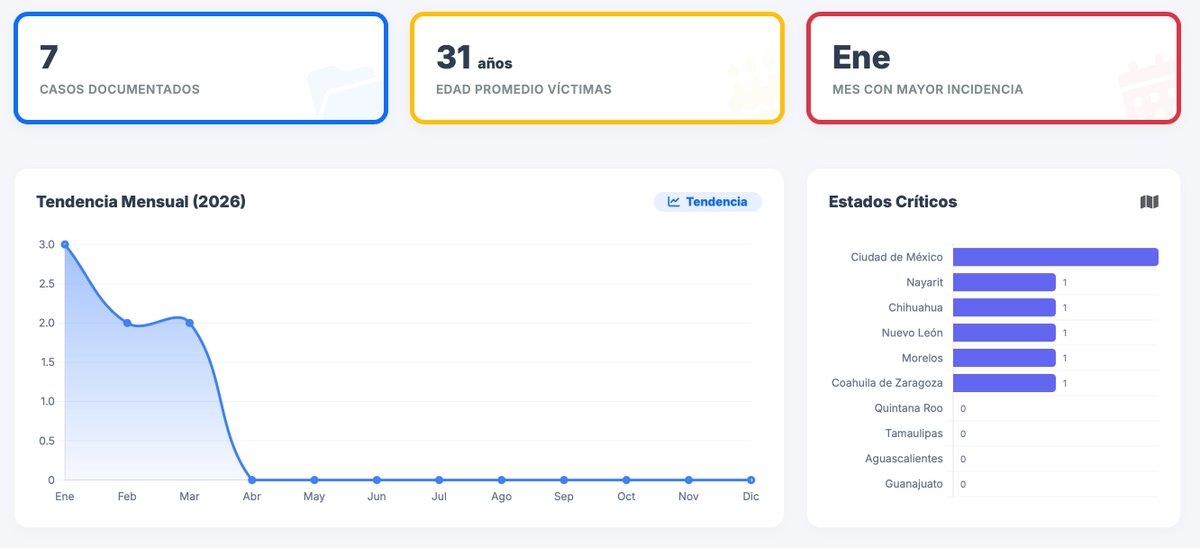Click the calendar icon in the Ene card

pyautogui.click(x=1147, y=85)
